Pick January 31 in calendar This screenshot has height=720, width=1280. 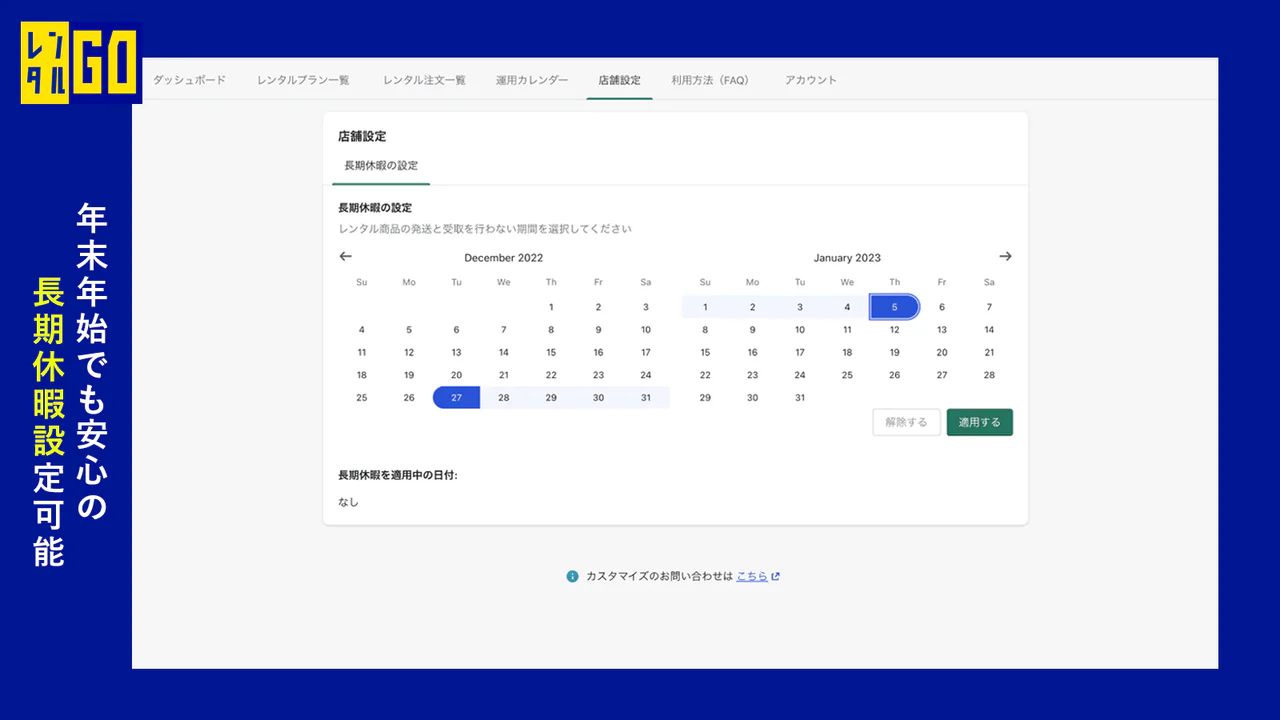pyautogui.click(x=800, y=398)
